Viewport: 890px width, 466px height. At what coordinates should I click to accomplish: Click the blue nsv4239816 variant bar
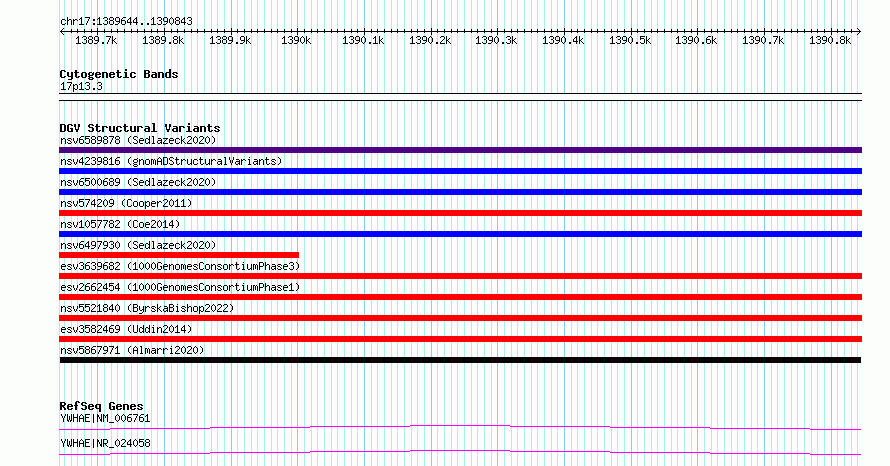click(460, 171)
